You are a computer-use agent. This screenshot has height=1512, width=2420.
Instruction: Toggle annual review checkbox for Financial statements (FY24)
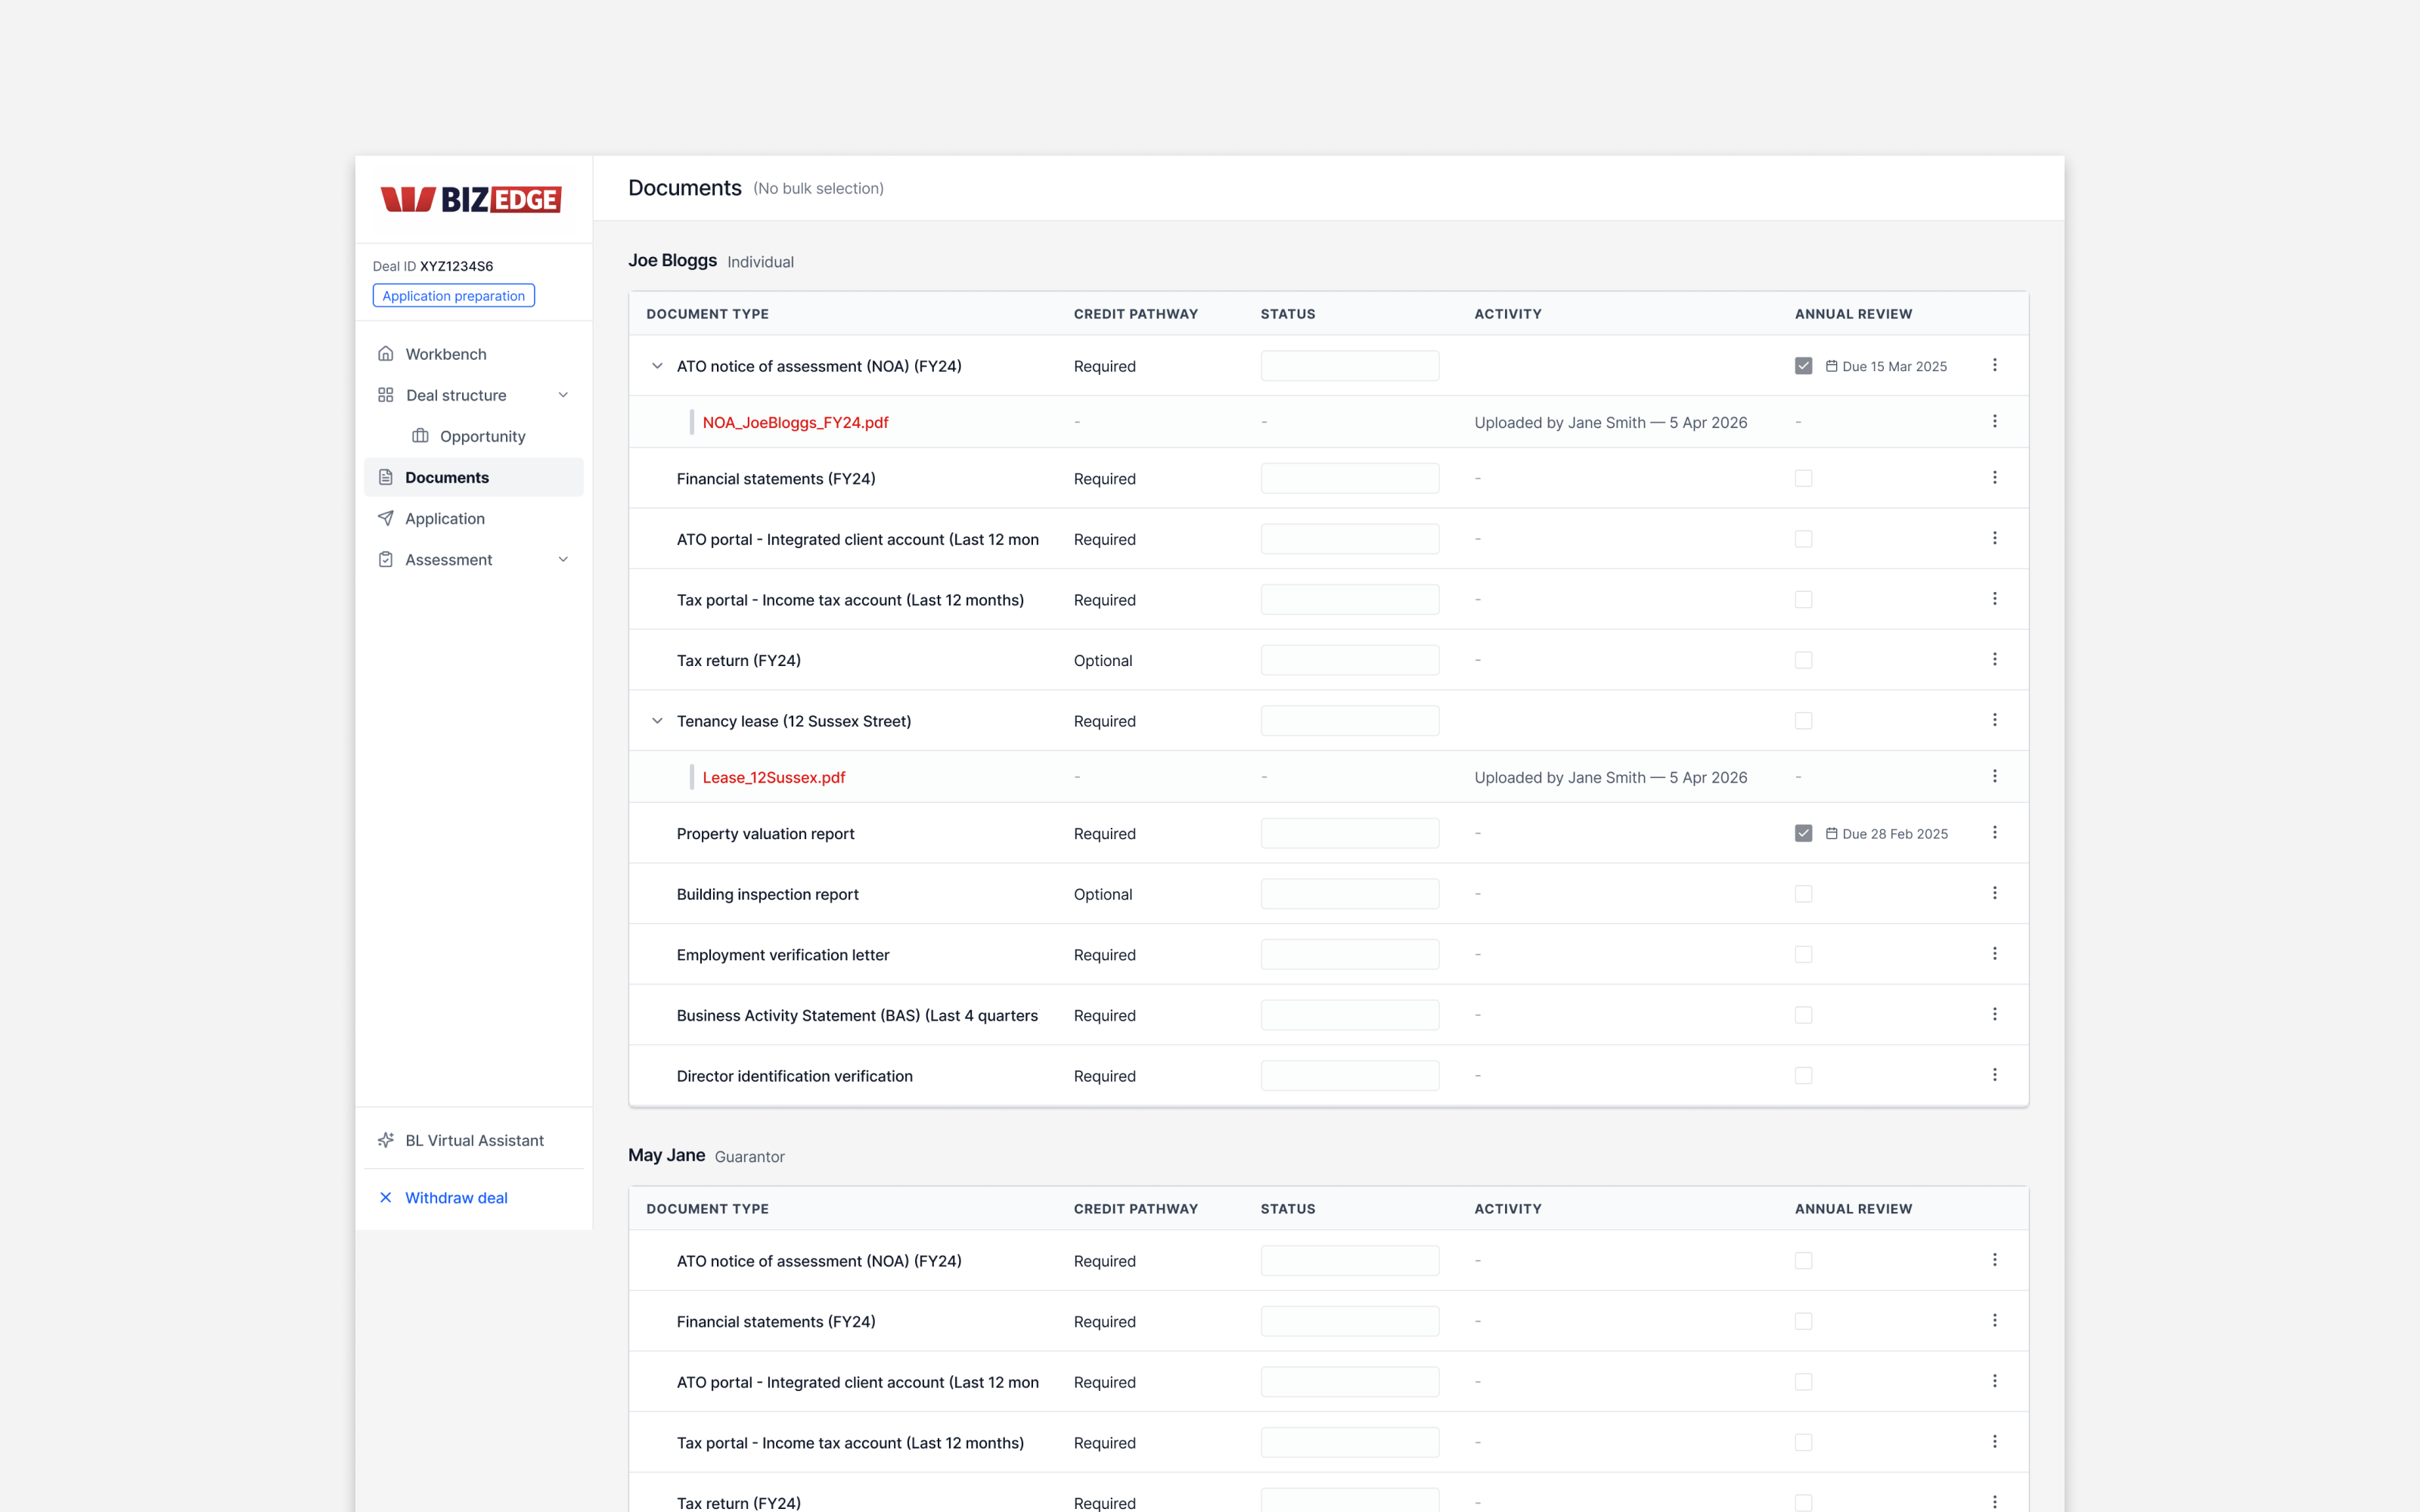point(1804,478)
